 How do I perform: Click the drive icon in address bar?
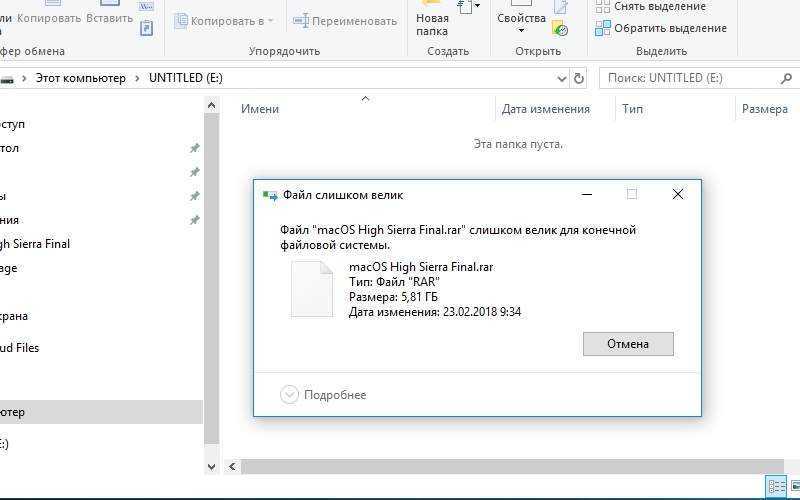[7, 79]
